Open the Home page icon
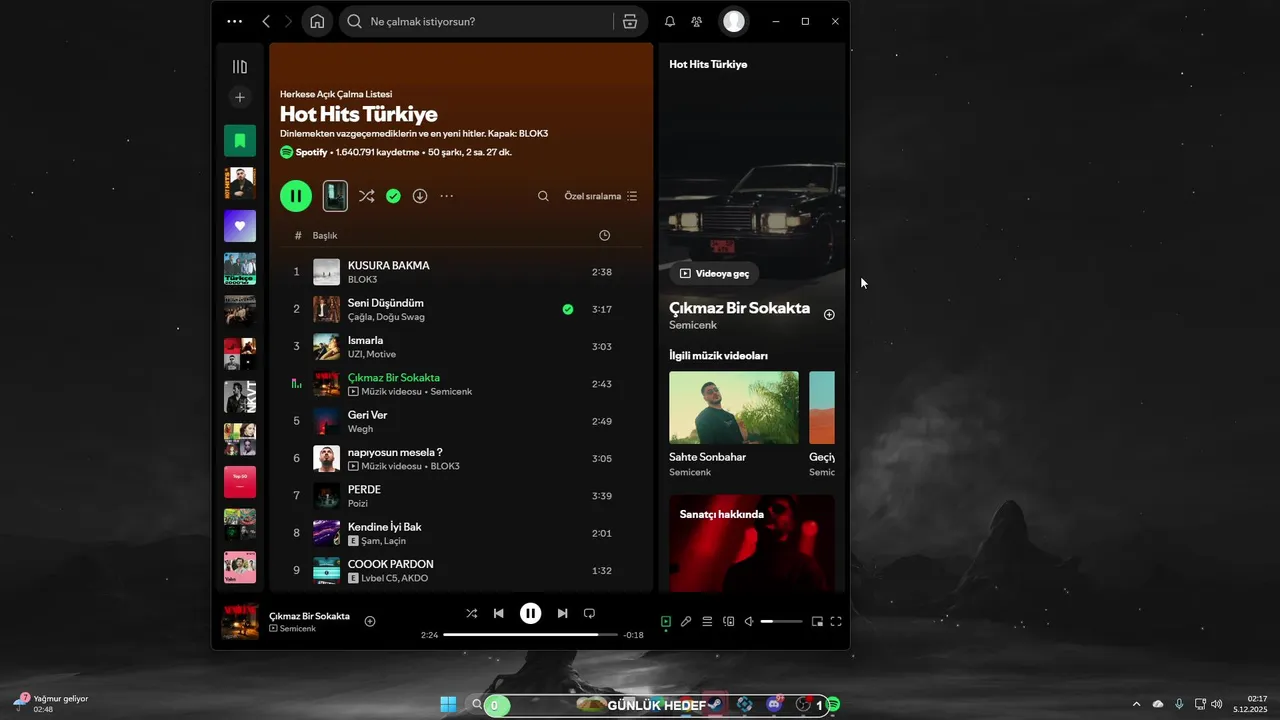Viewport: 1280px width, 720px height. coord(317,21)
